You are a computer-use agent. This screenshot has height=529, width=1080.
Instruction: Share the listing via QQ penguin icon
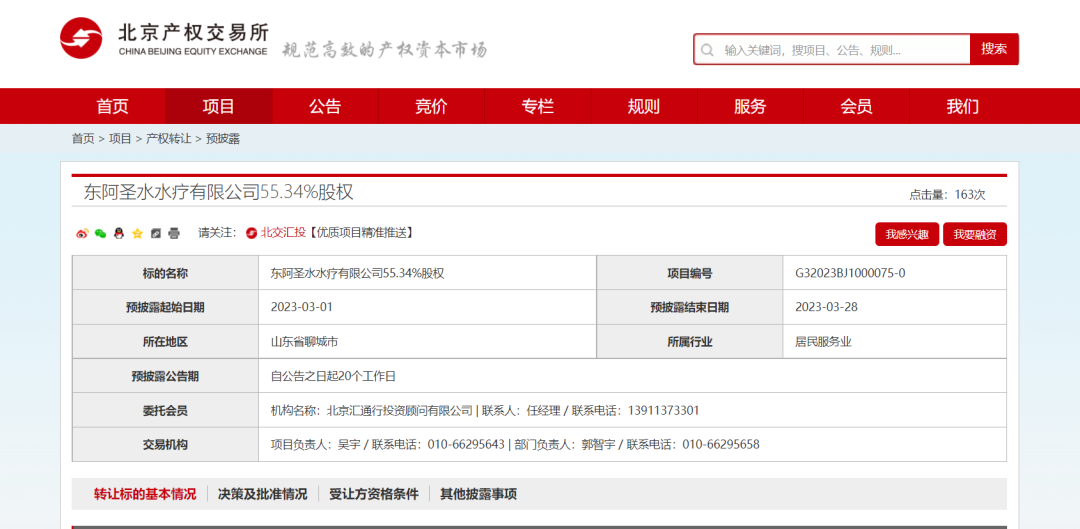click(118, 234)
